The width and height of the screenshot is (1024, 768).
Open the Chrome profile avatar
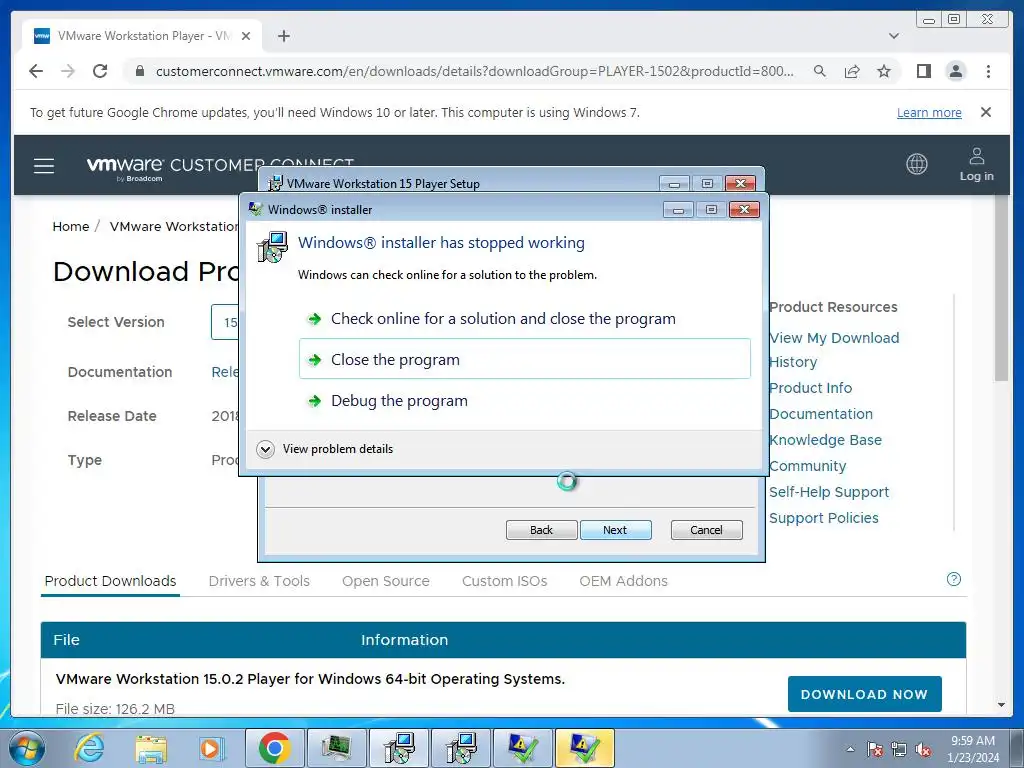[955, 71]
